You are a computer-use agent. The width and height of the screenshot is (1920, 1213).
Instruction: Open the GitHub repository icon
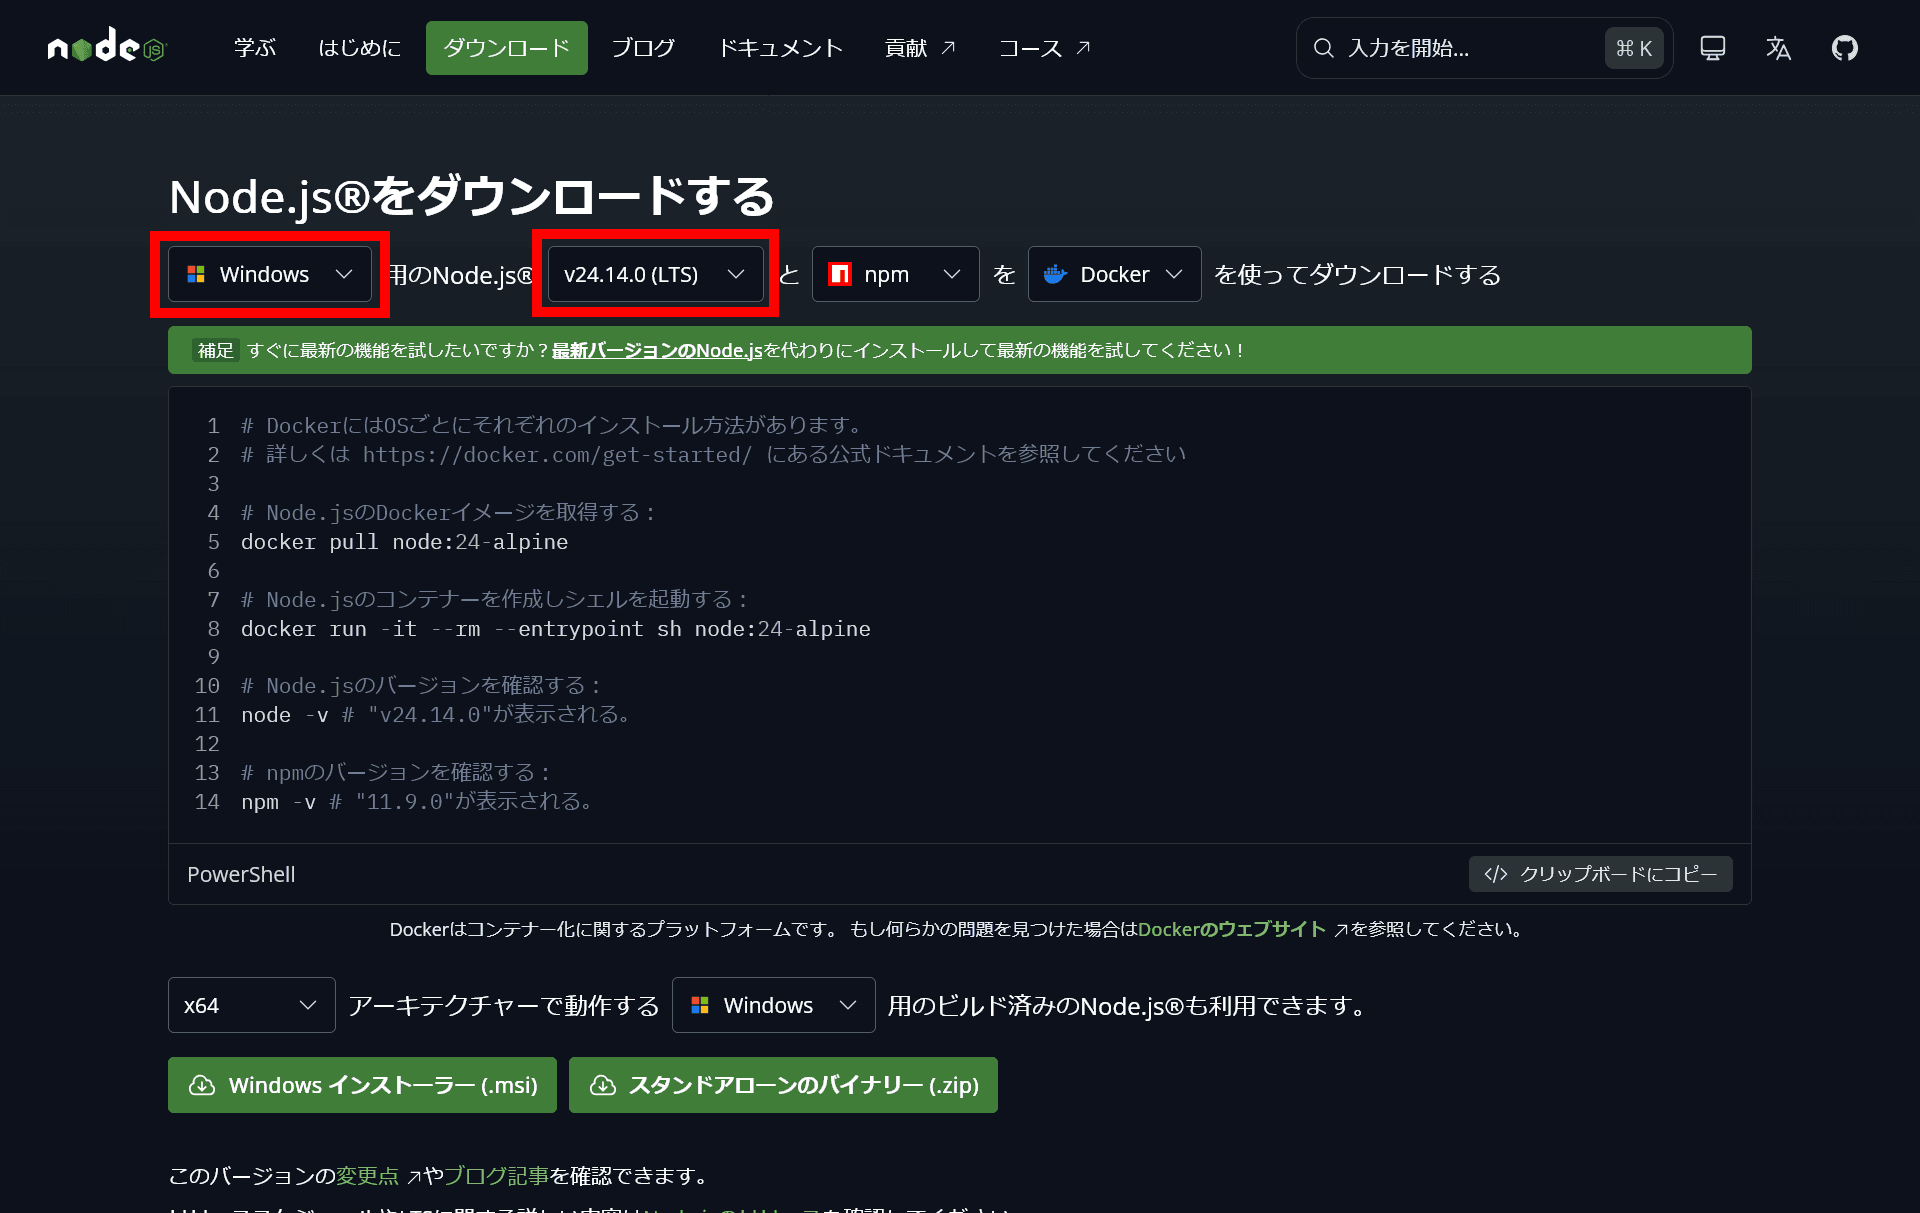1844,48
